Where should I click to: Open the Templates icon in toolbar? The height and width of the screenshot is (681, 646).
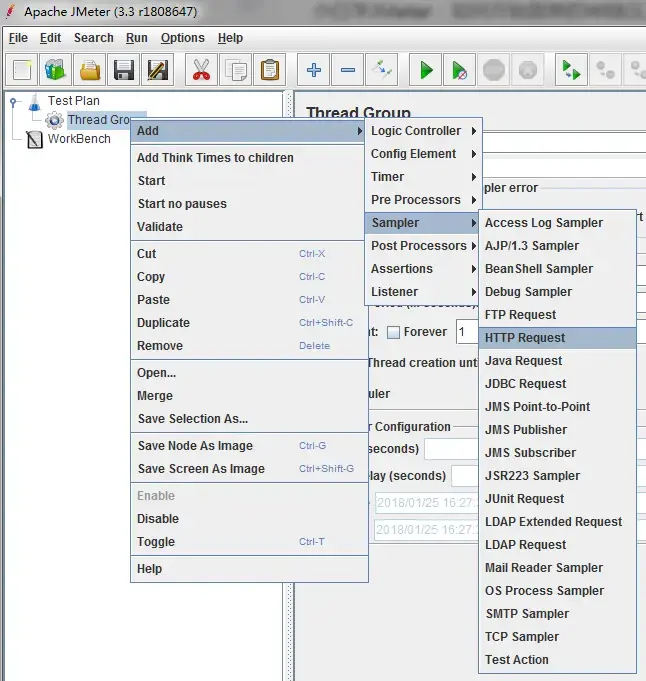pyautogui.click(x=55, y=70)
